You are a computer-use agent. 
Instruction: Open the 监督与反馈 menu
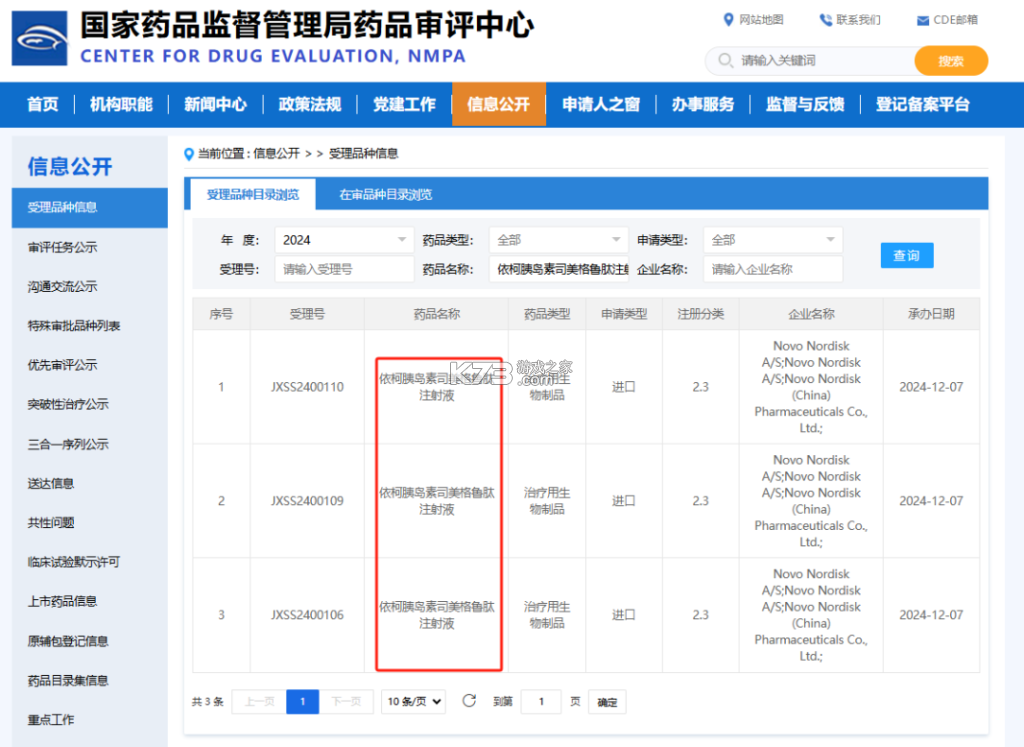click(x=805, y=104)
